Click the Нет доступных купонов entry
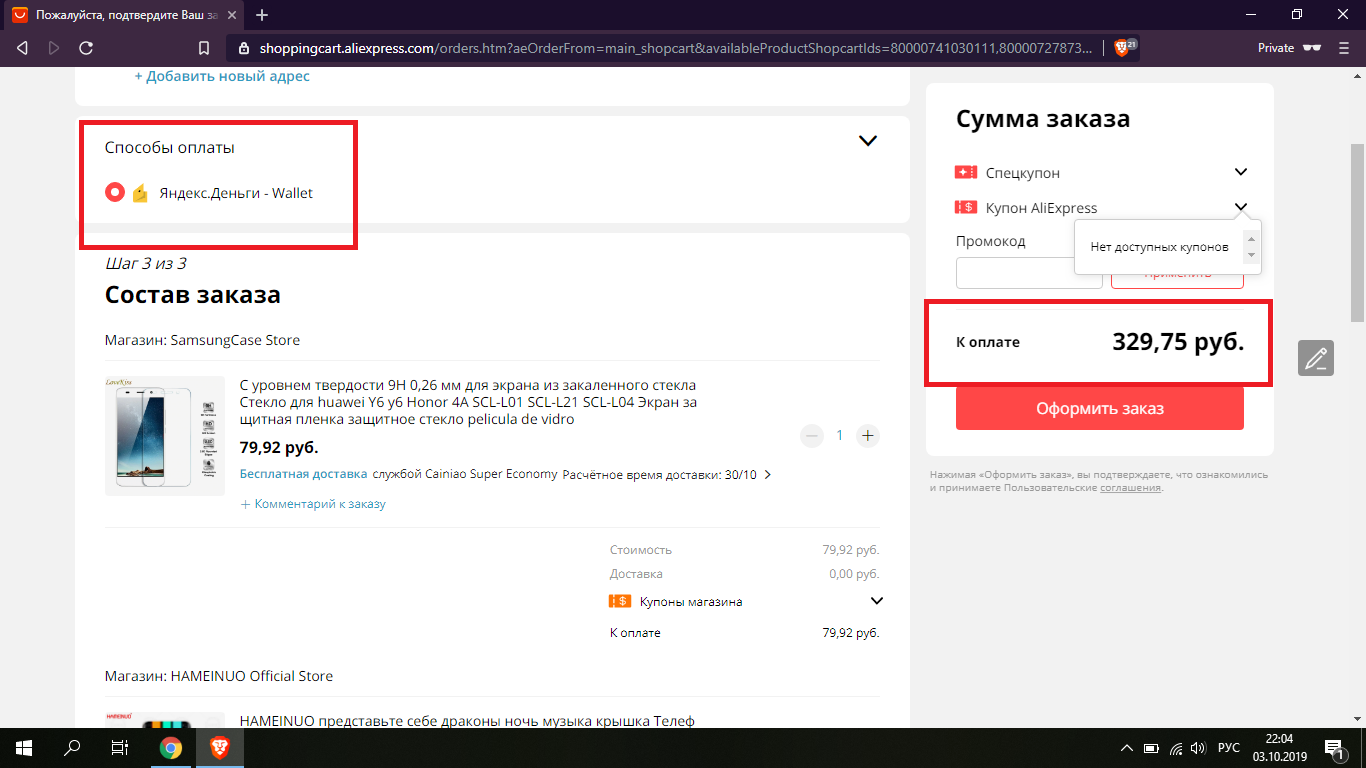 click(x=1159, y=247)
